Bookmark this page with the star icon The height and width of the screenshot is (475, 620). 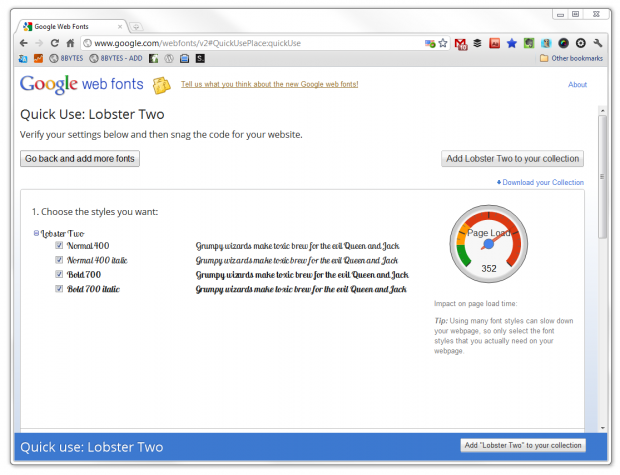point(443,43)
